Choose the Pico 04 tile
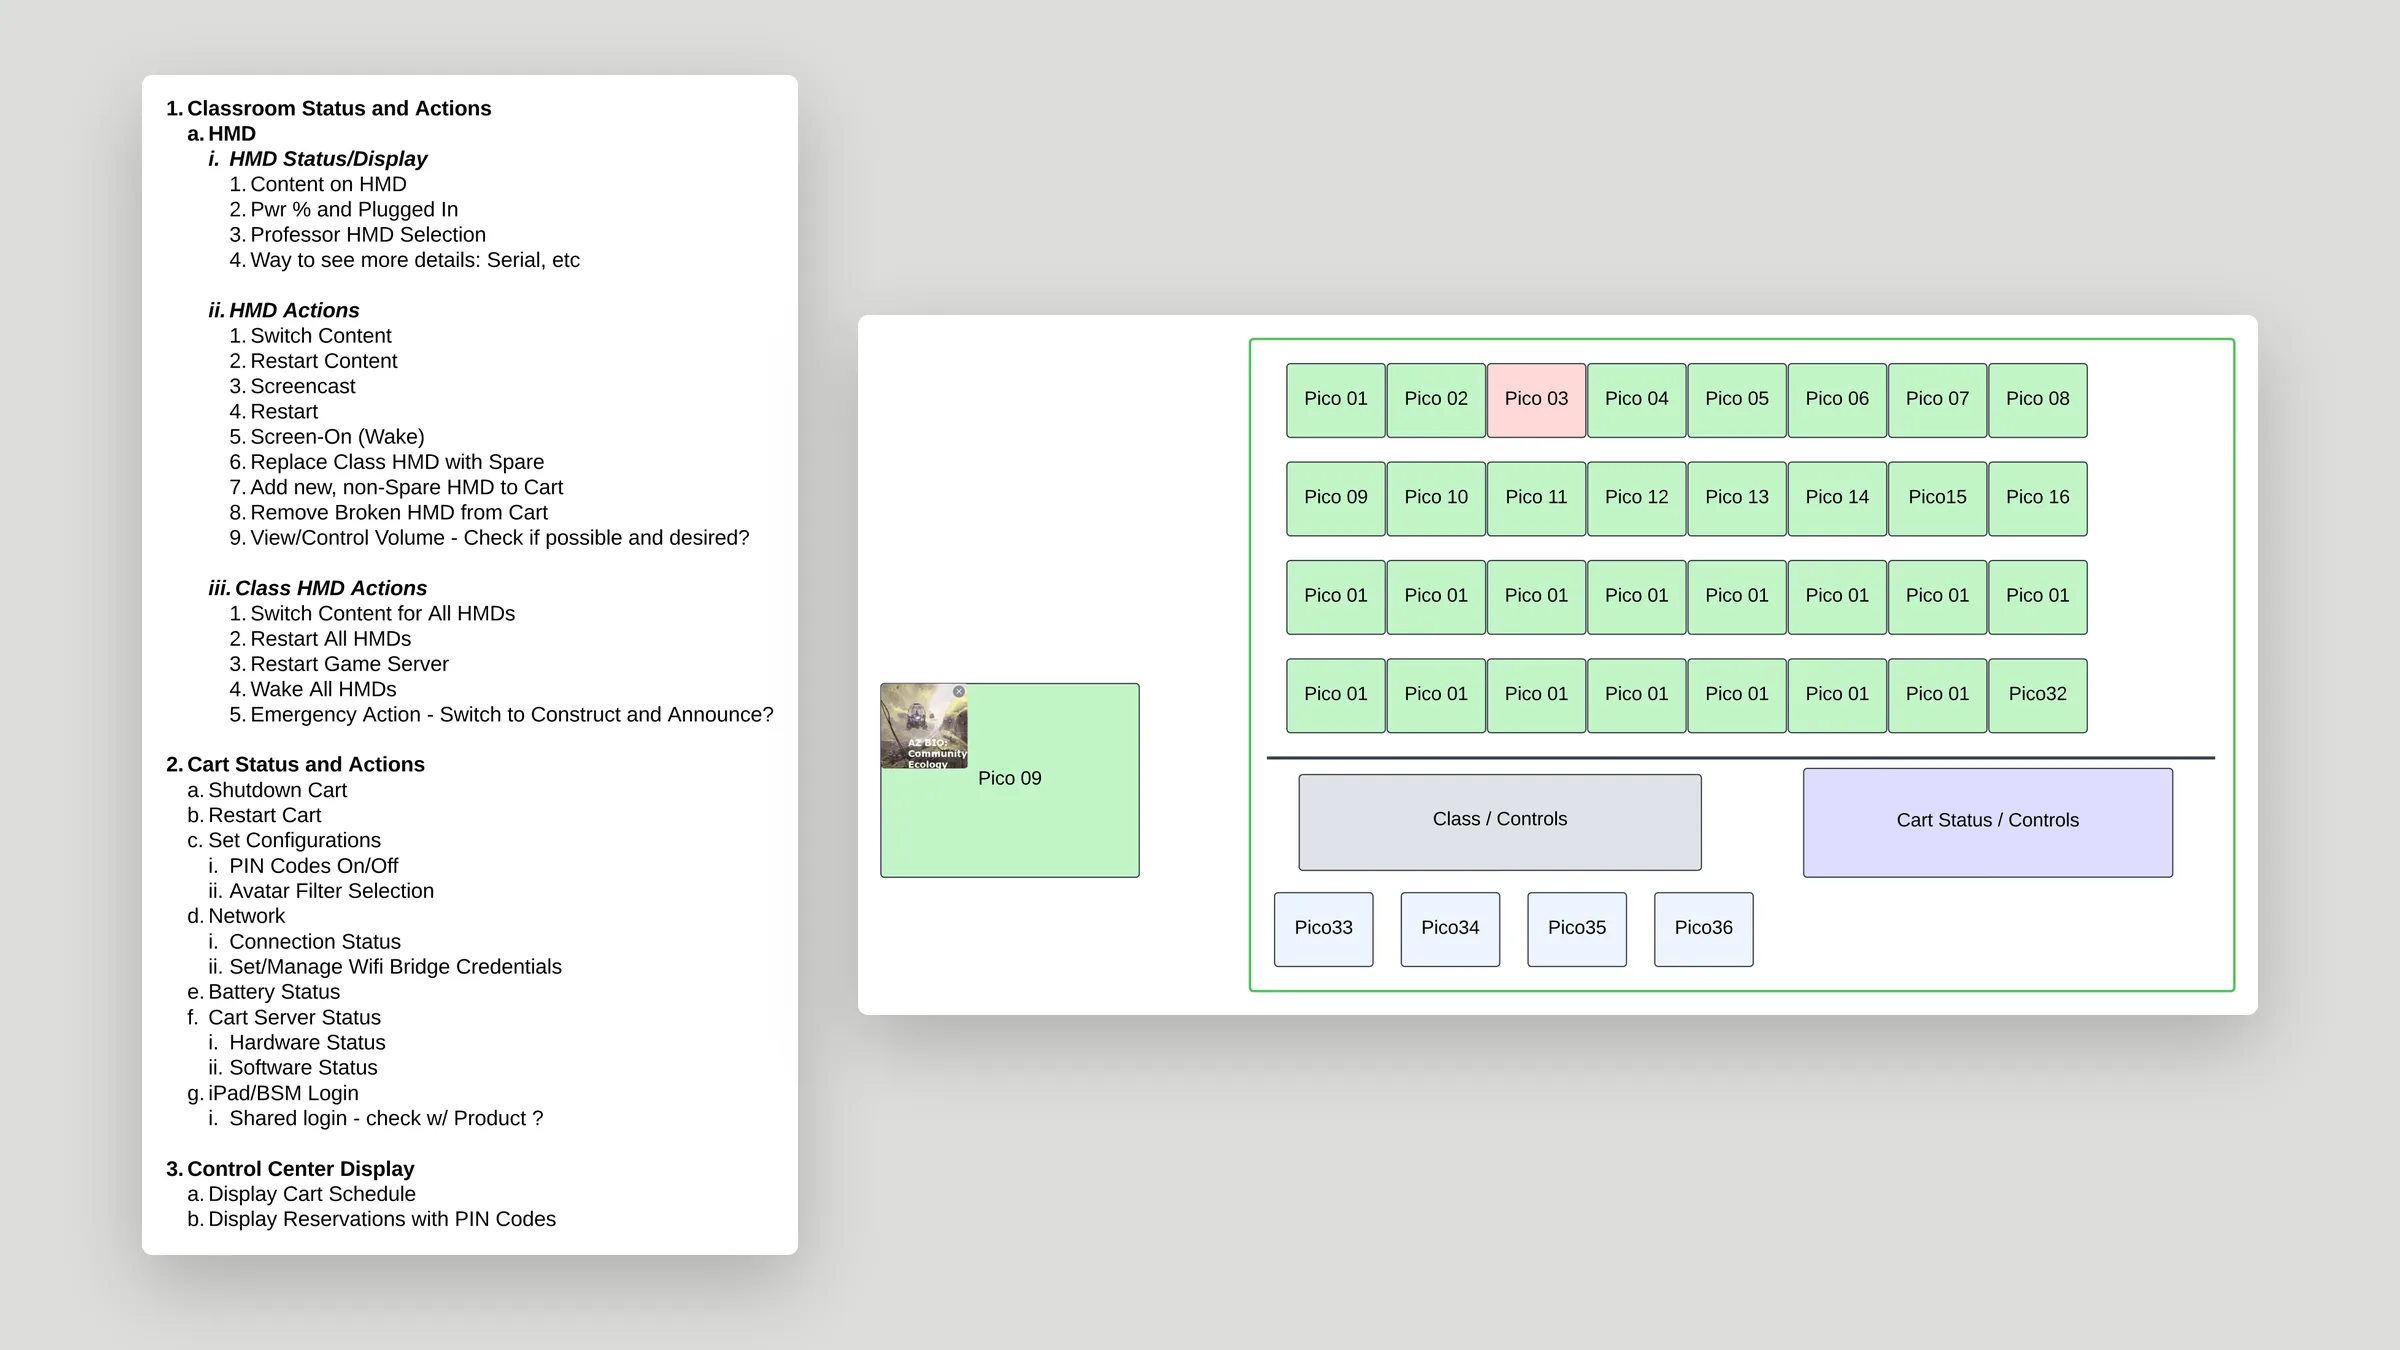The height and width of the screenshot is (1350, 2400). pyautogui.click(x=1637, y=399)
